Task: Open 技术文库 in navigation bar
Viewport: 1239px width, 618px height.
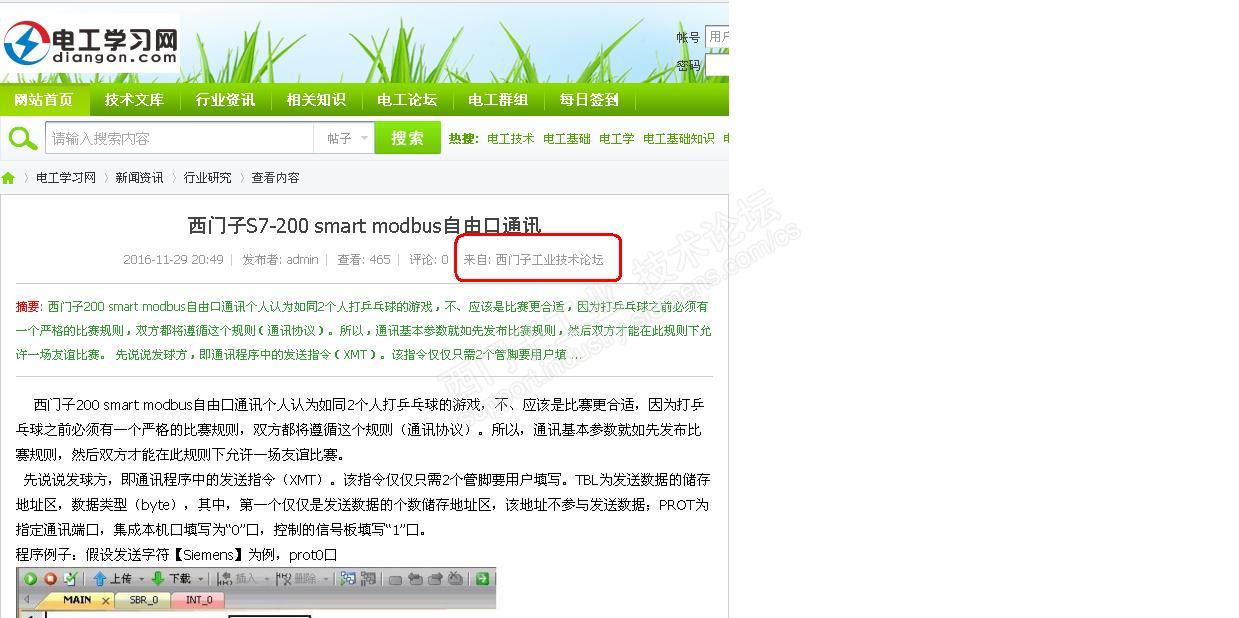Action: (134, 100)
